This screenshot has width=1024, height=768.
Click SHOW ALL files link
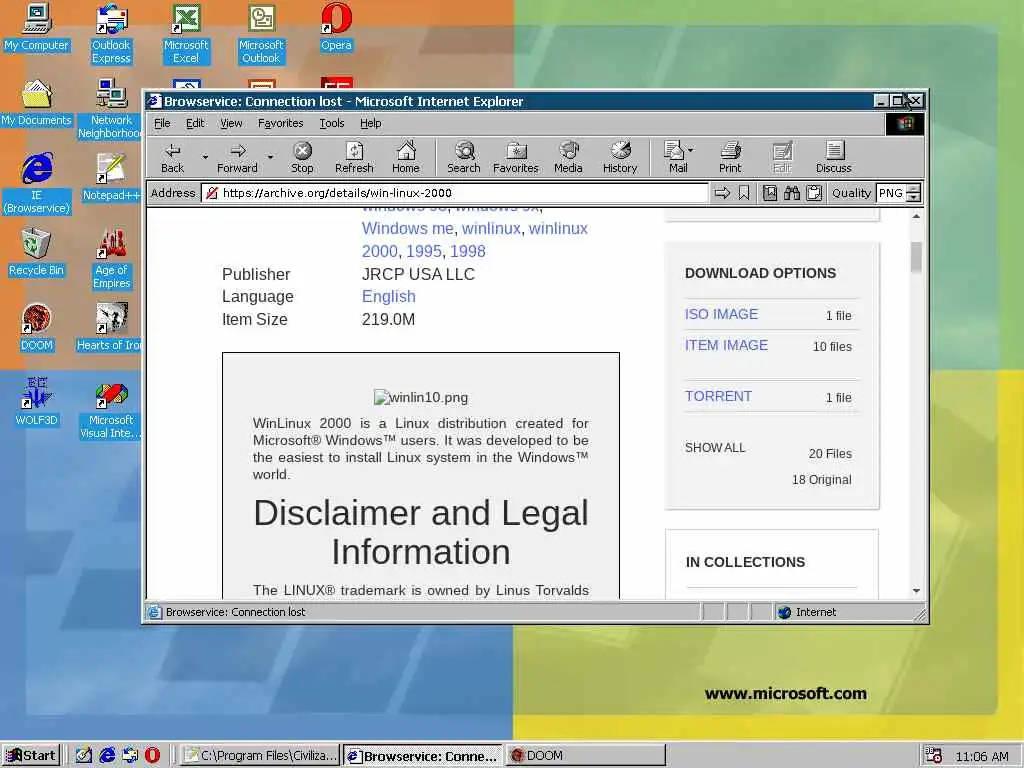[715, 447]
